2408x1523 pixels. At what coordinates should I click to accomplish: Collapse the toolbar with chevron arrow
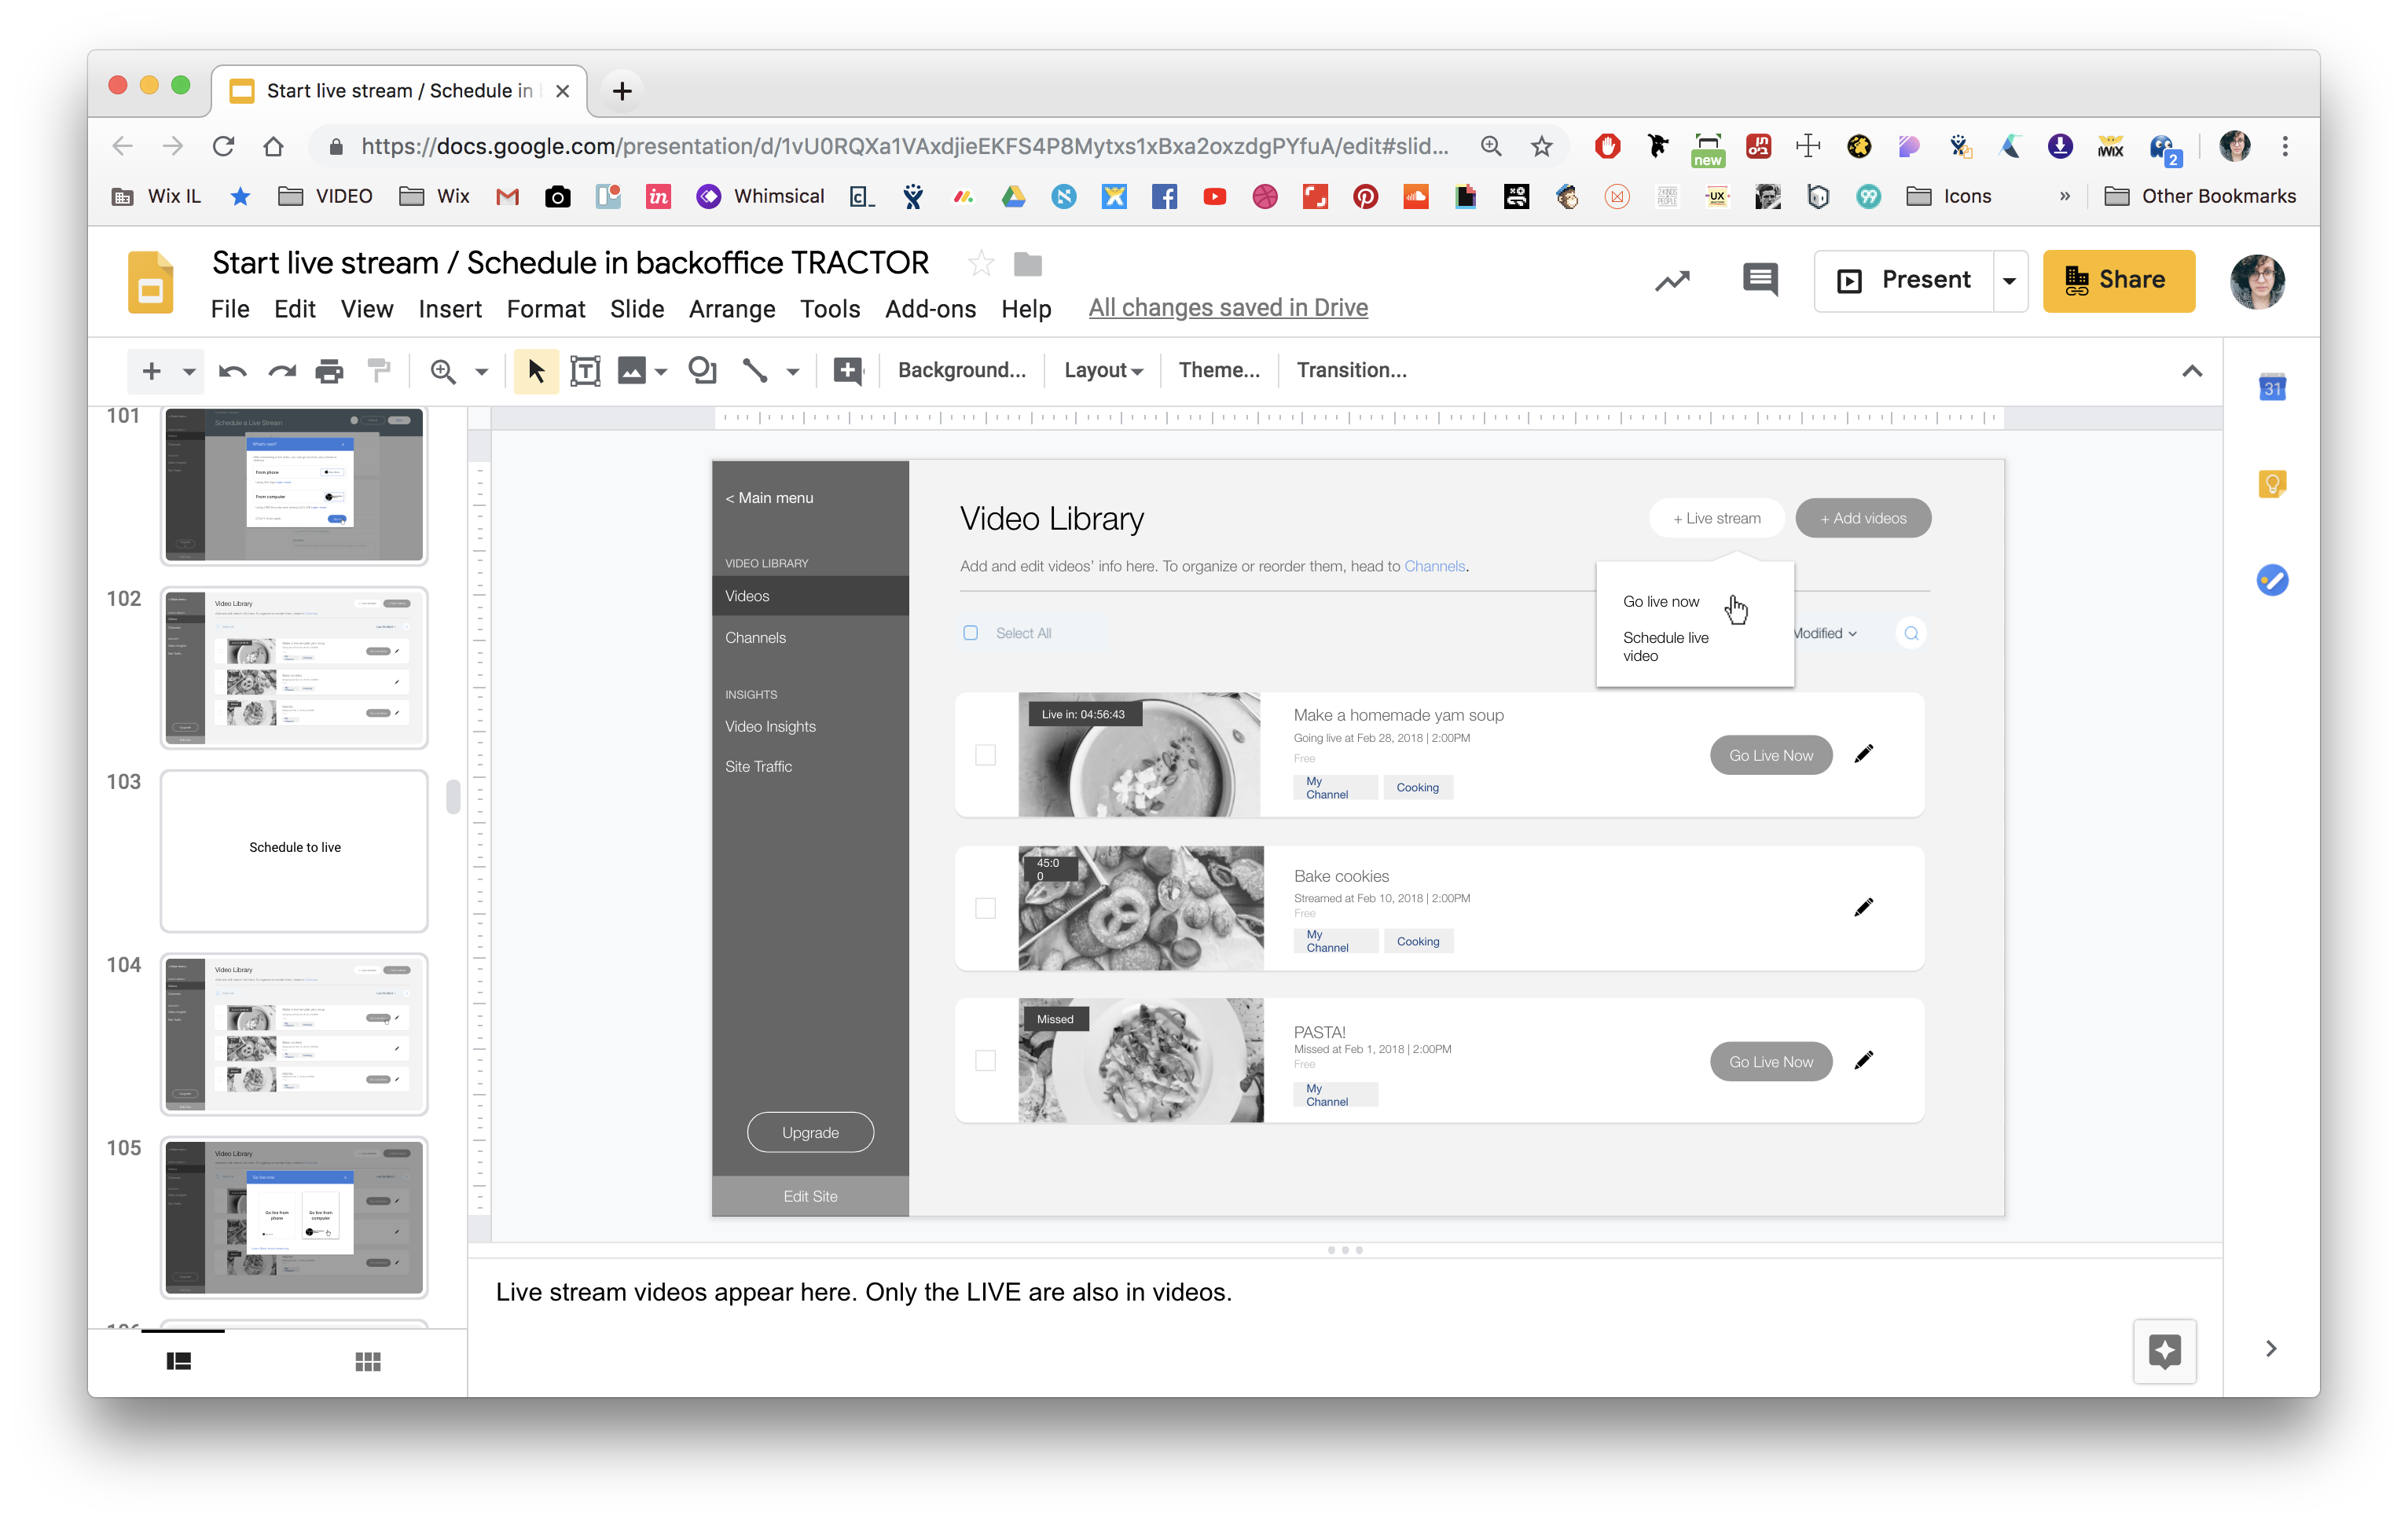coord(2191,371)
